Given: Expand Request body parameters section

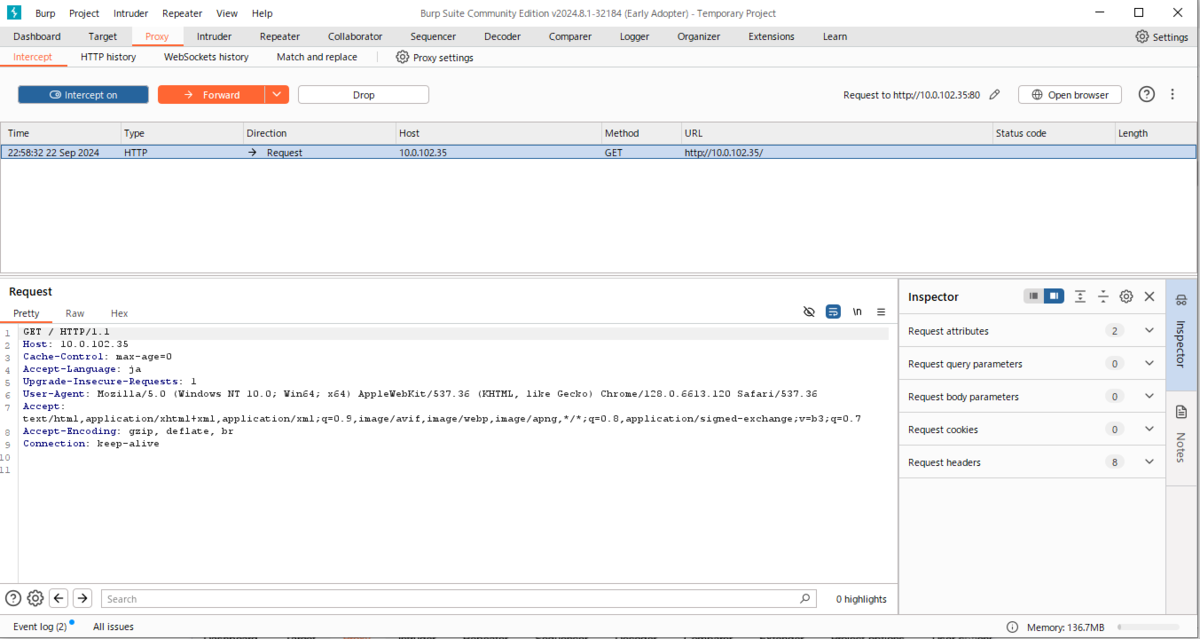Looking at the screenshot, I should point(1149,397).
